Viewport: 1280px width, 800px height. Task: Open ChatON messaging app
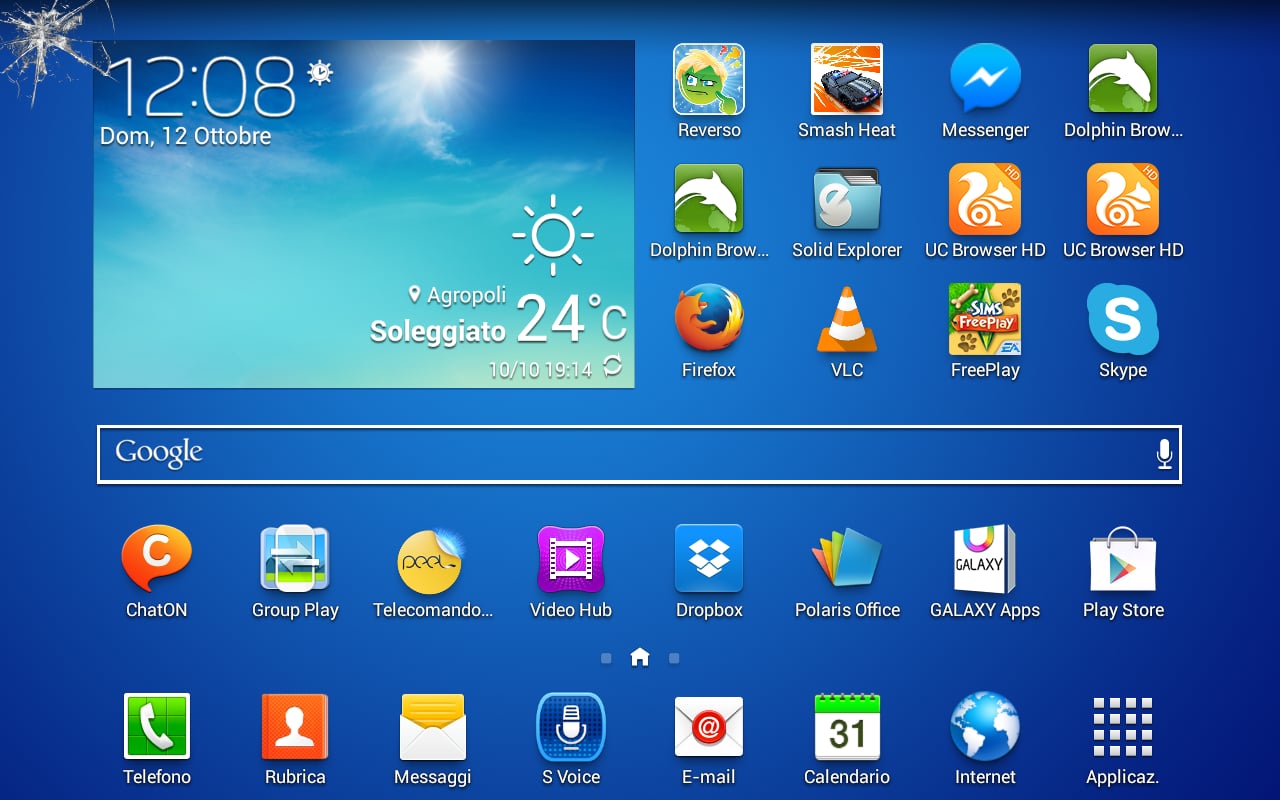pos(156,560)
